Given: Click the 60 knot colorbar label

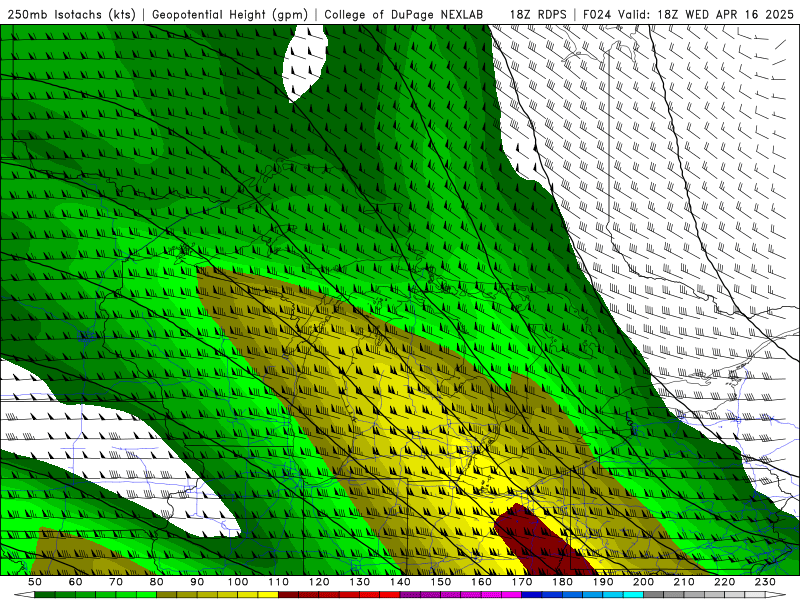Looking at the screenshot, I should pyautogui.click(x=75, y=582).
